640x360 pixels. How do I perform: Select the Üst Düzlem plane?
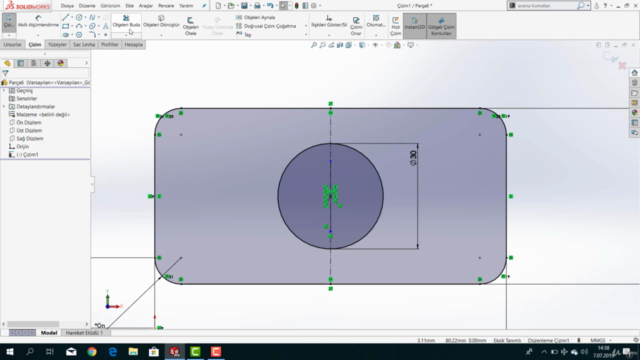point(29,131)
